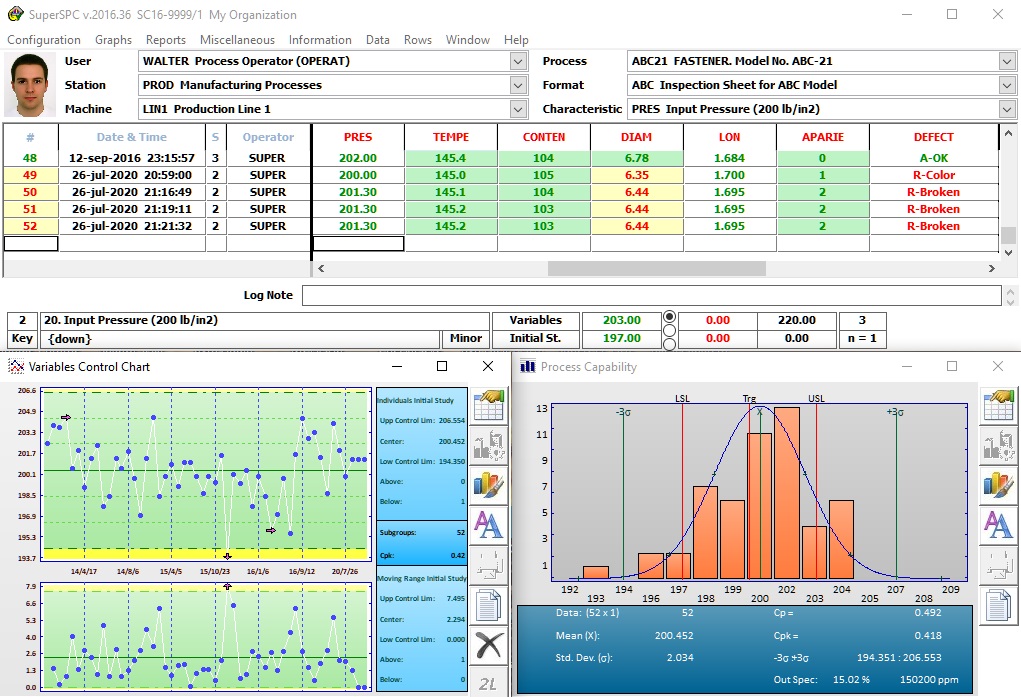Open data table icon in Process Capability window

click(x=999, y=405)
